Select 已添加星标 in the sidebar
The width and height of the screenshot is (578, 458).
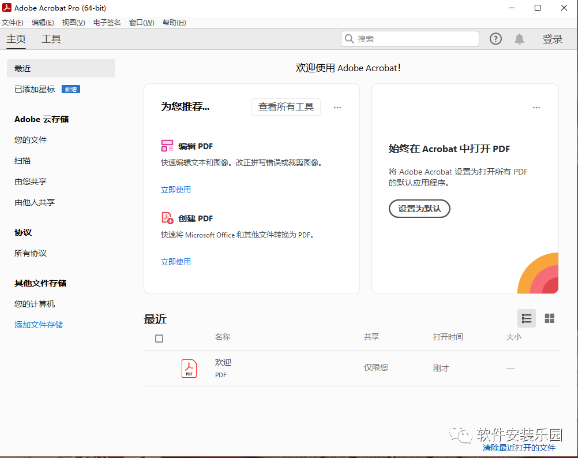pyautogui.click(x=35, y=89)
